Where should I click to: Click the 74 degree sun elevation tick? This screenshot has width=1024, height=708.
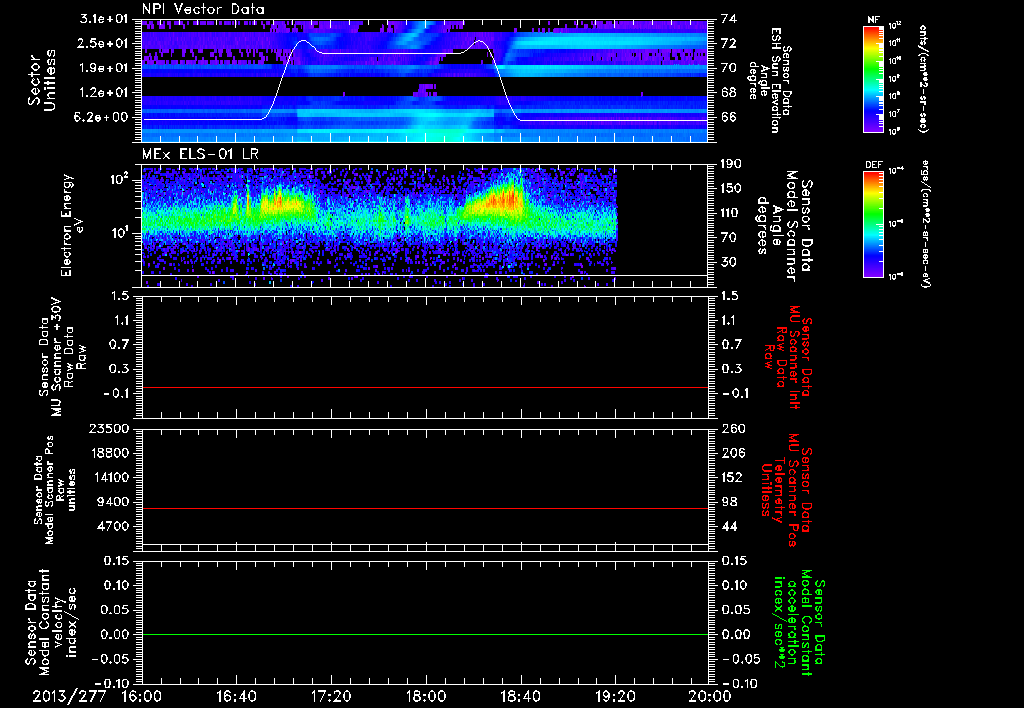(728, 19)
